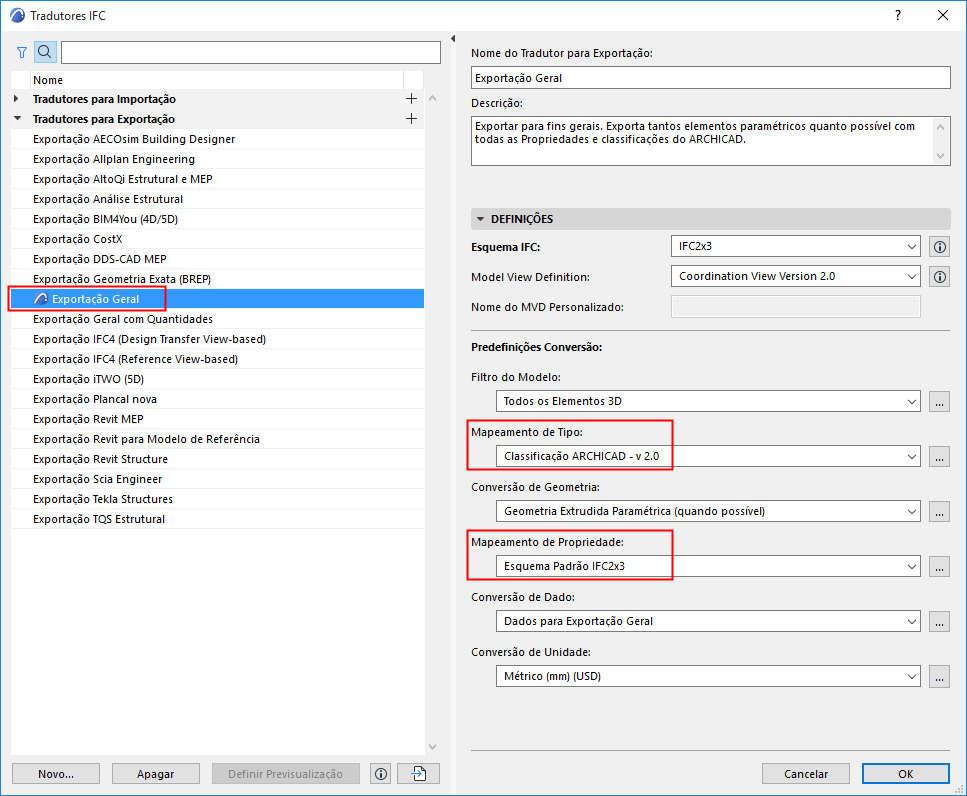This screenshot has height=796, width=967.
Task: Click the help question mark in title bar
Action: click(x=898, y=15)
